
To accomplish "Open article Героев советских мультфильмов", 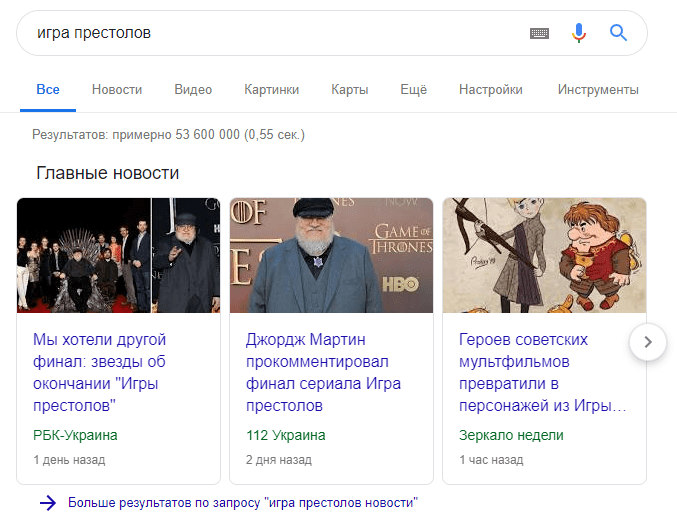I will point(543,372).
